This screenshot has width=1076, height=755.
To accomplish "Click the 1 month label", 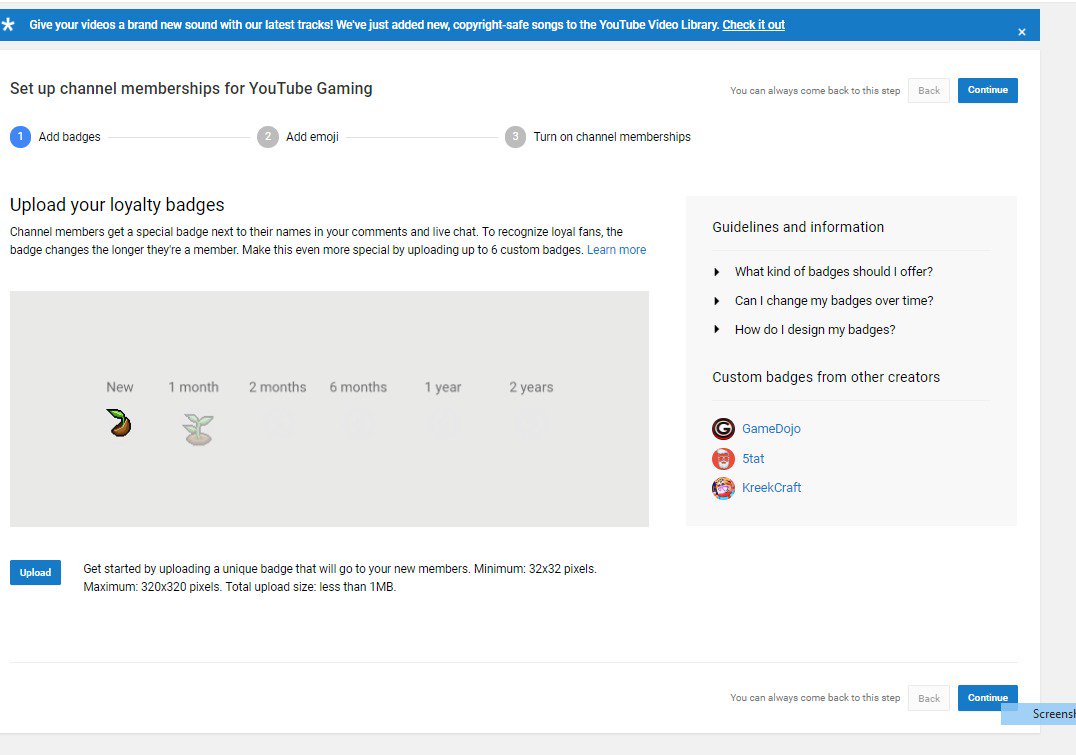I will (x=194, y=387).
